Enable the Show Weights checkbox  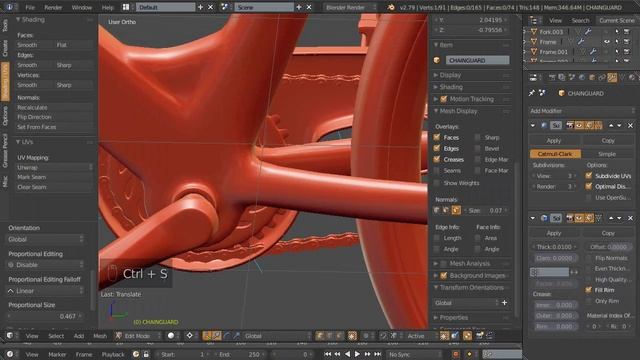click(x=437, y=183)
